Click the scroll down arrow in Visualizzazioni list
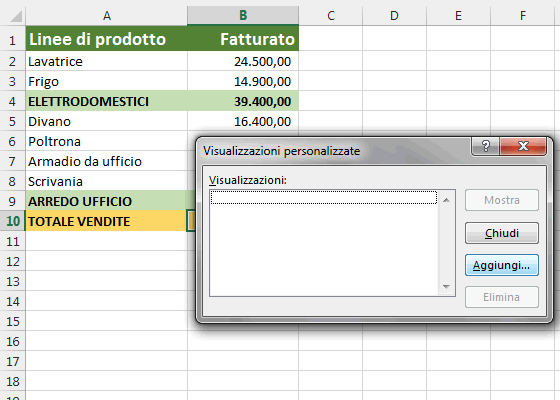 (x=446, y=286)
